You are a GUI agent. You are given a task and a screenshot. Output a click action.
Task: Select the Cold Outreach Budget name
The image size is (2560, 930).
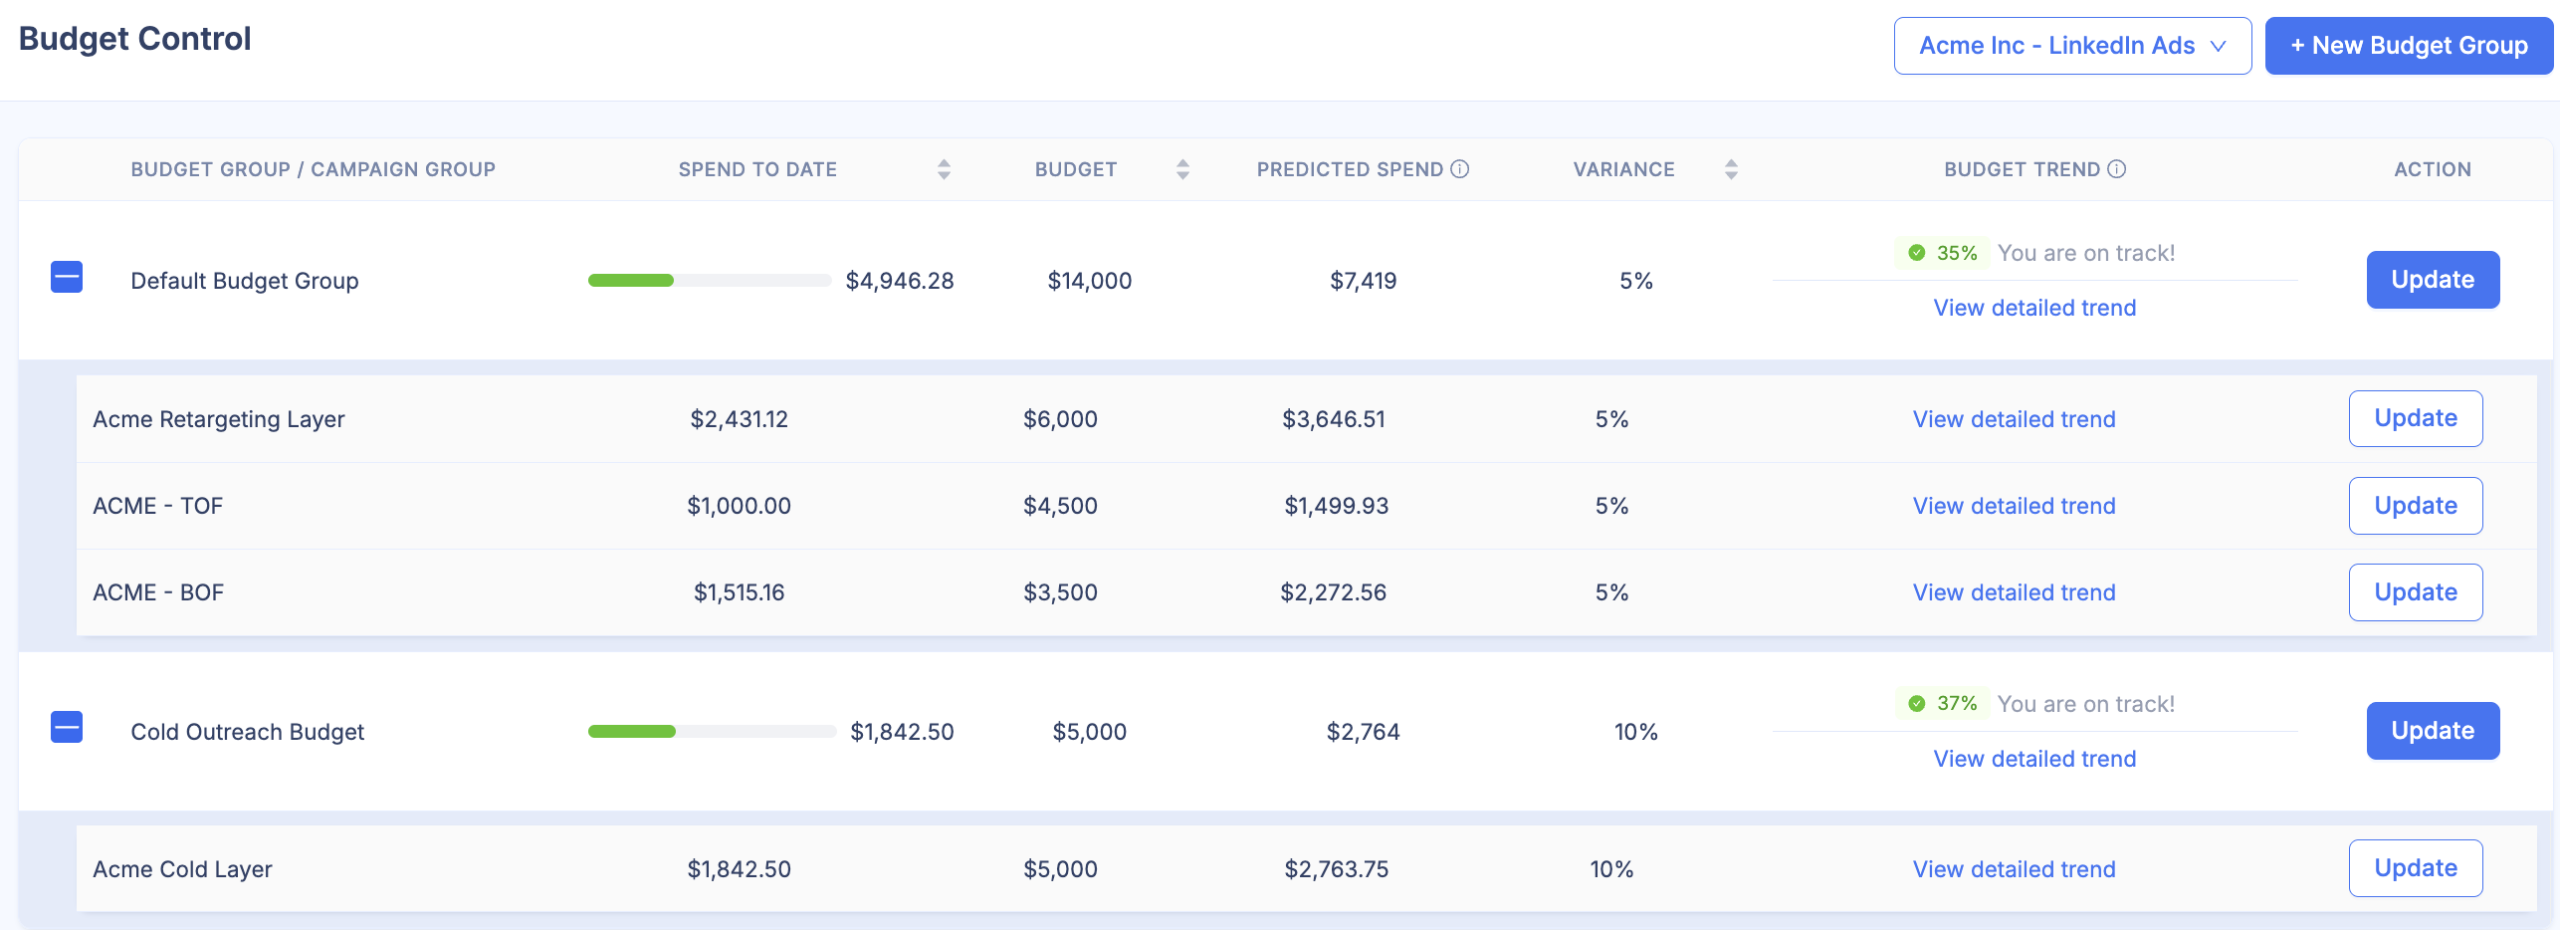[x=247, y=732]
